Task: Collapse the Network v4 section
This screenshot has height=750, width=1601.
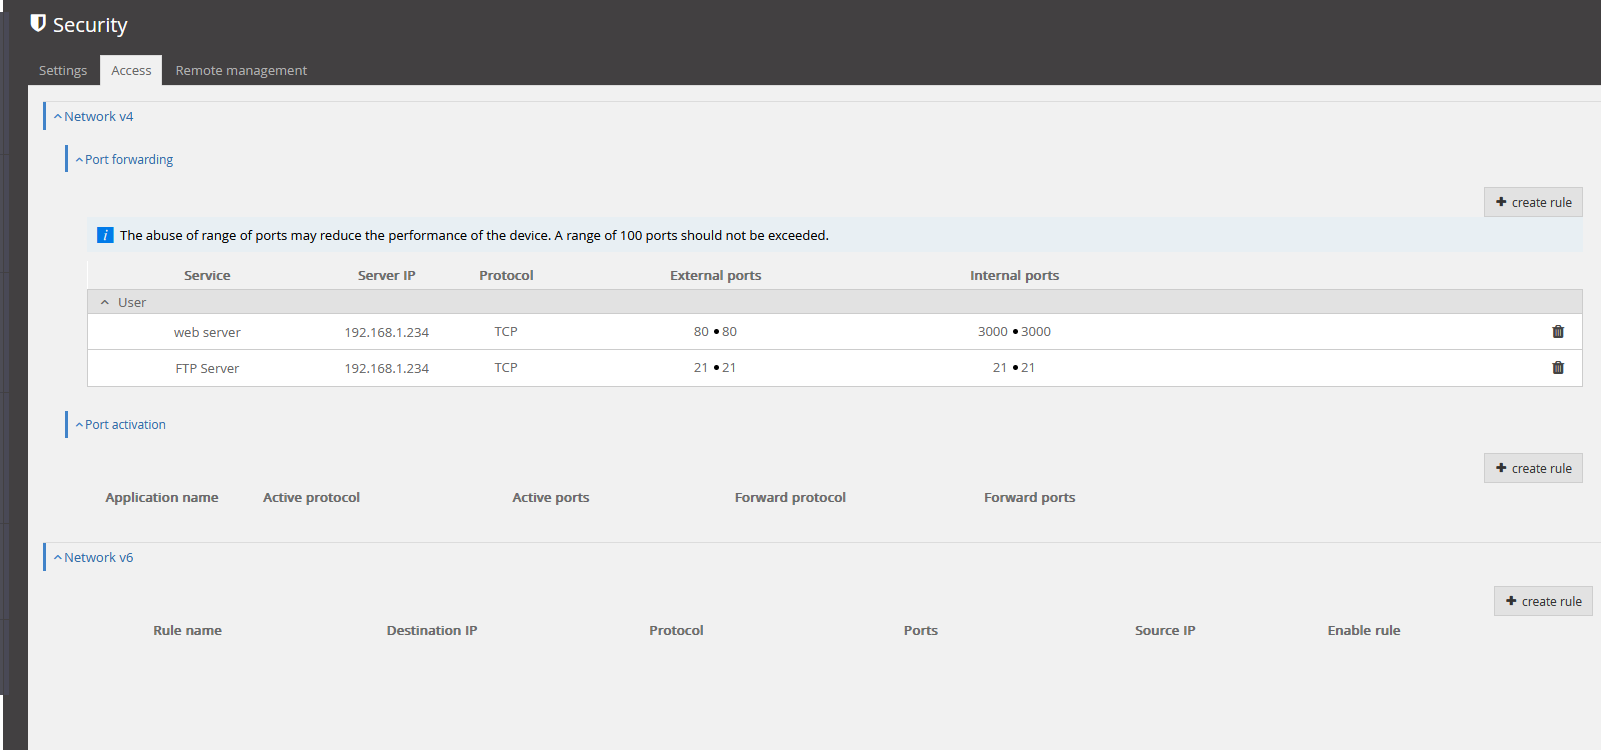Action: point(93,117)
